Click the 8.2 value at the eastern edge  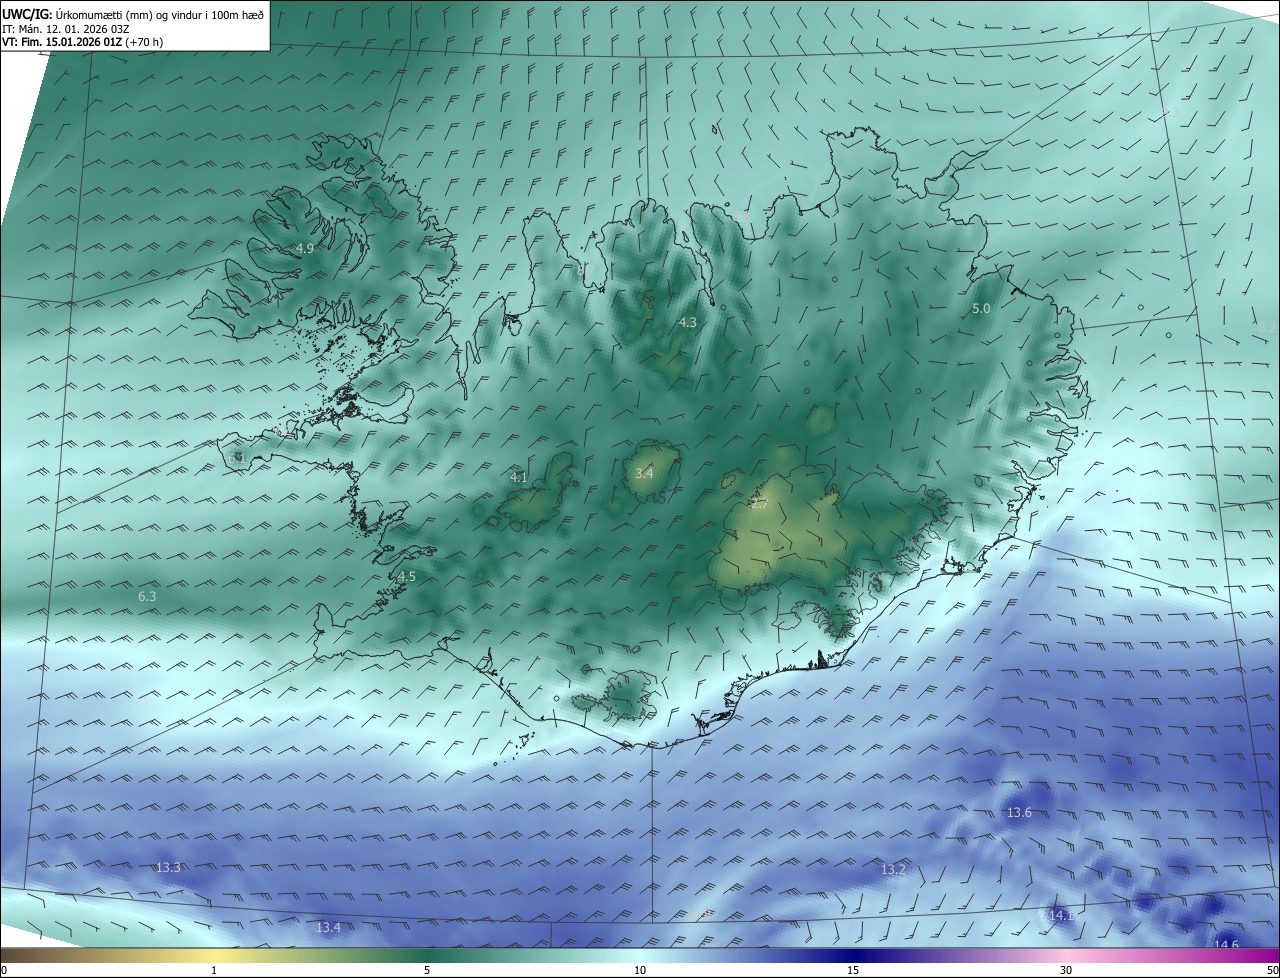pos(1267,327)
